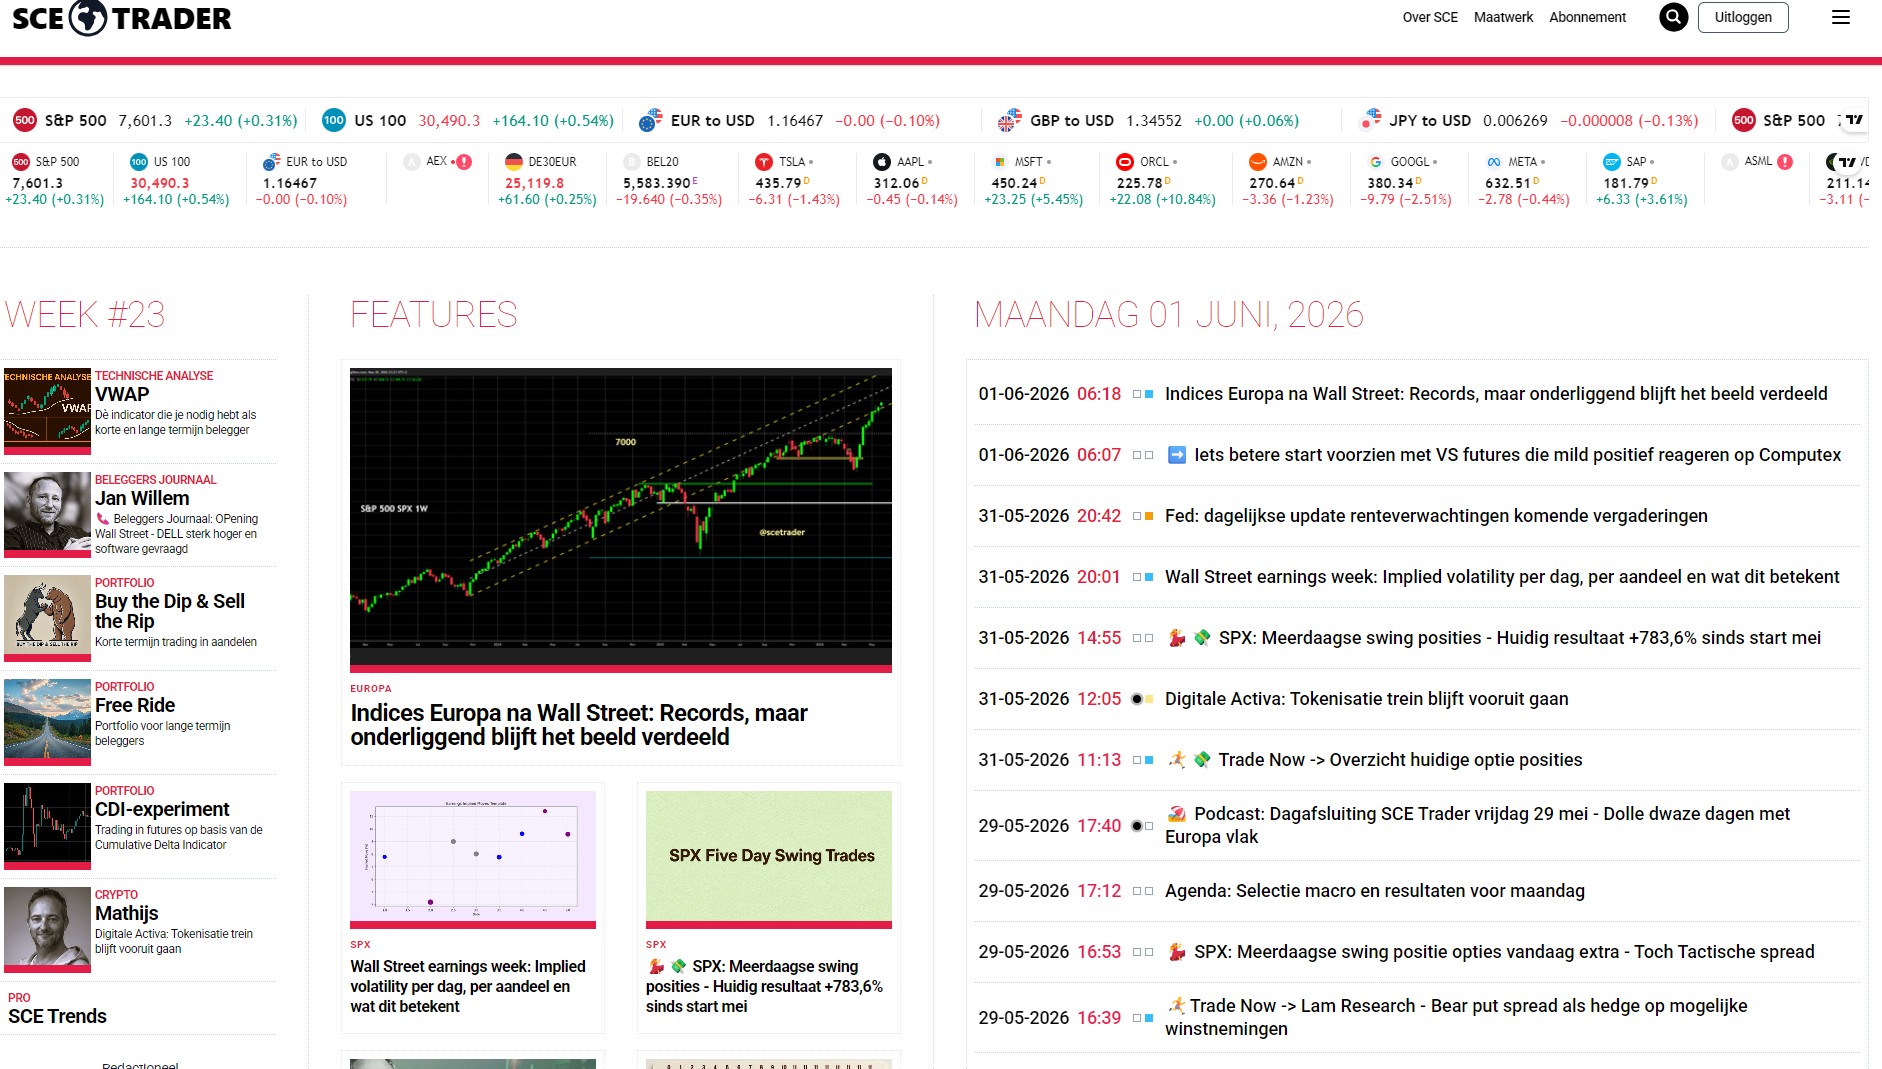Click the AMZN Amazon logo icon
This screenshot has width=1882, height=1069.
(1257, 161)
